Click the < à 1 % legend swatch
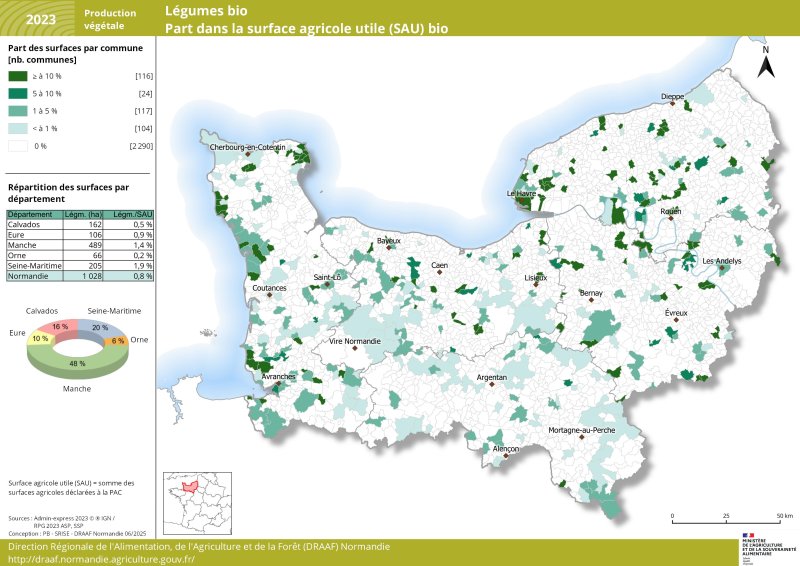The height and width of the screenshot is (566, 800). tap(18, 129)
